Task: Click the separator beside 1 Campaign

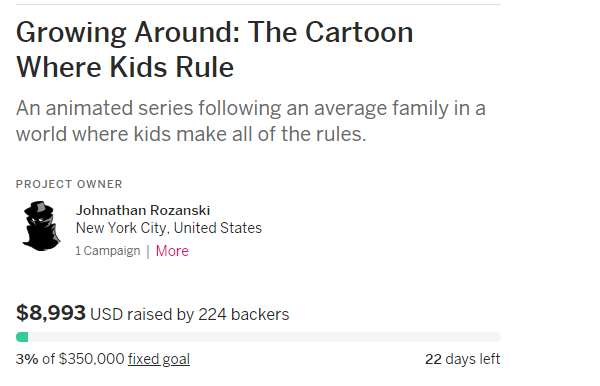Action: tap(148, 251)
